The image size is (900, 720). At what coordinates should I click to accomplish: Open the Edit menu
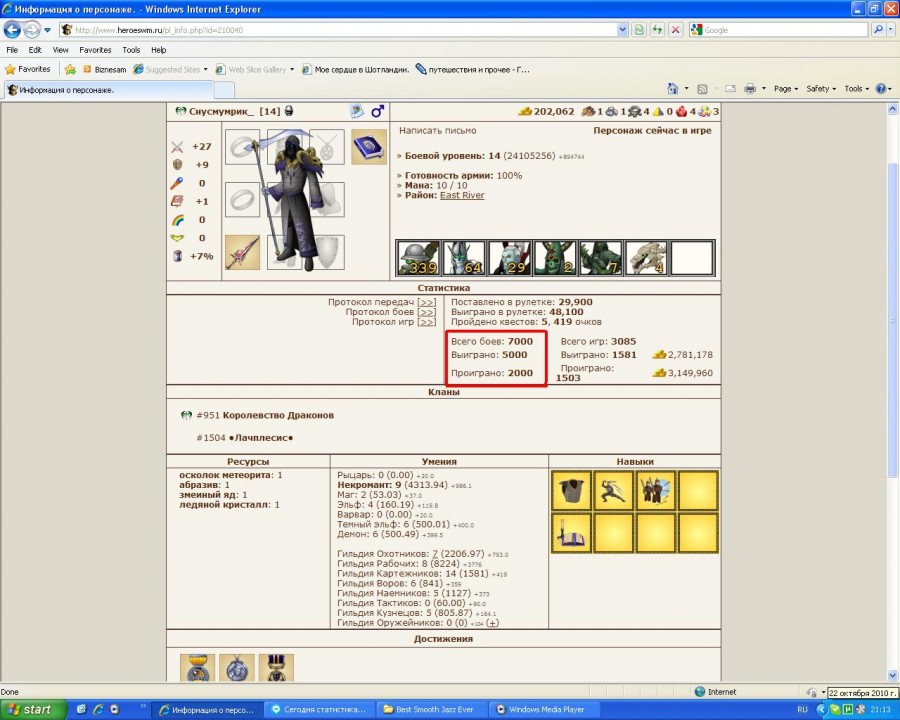(x=35, y=50)
